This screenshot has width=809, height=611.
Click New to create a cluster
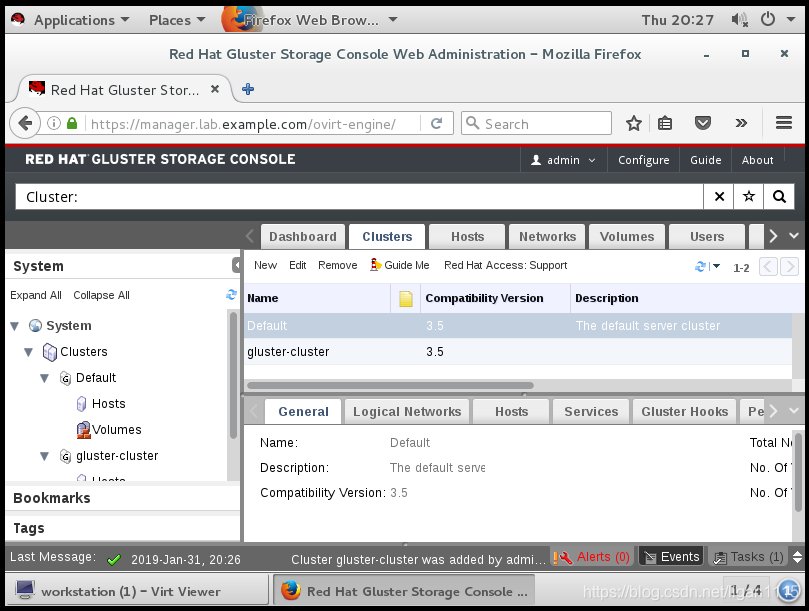[265, 265]
